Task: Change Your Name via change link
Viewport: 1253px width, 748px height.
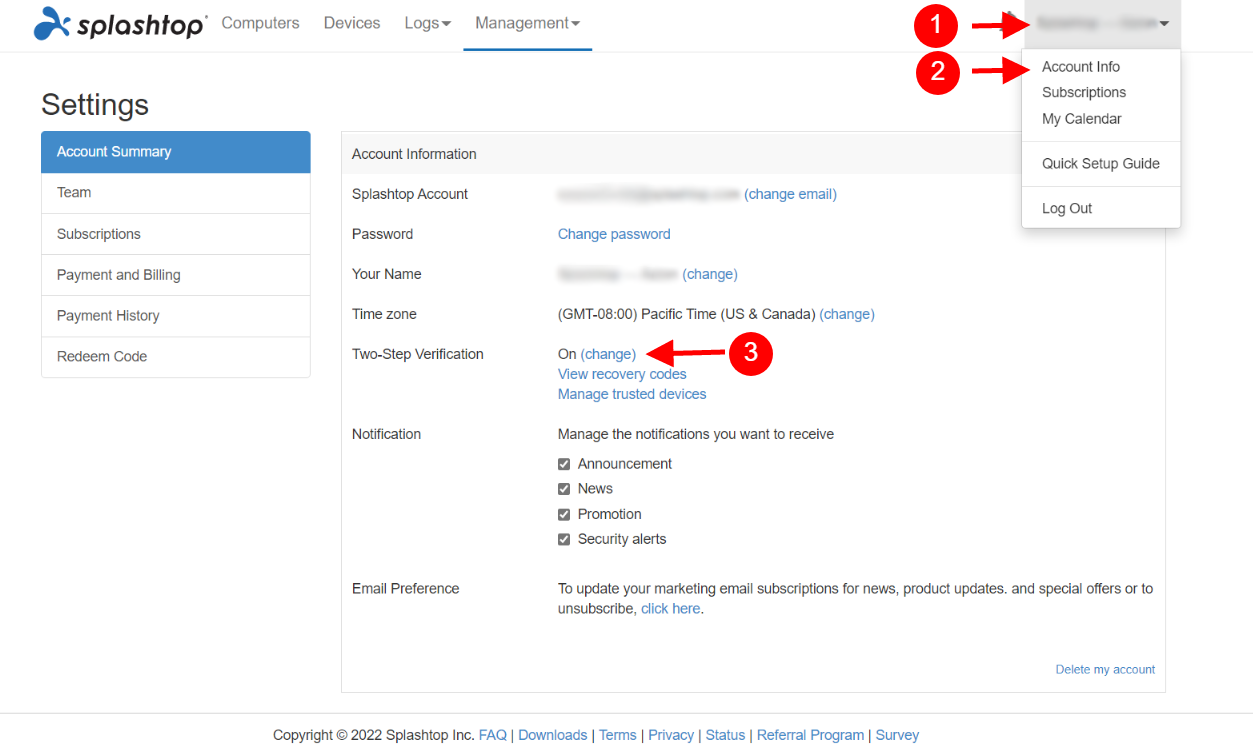Action: (710, 274)
